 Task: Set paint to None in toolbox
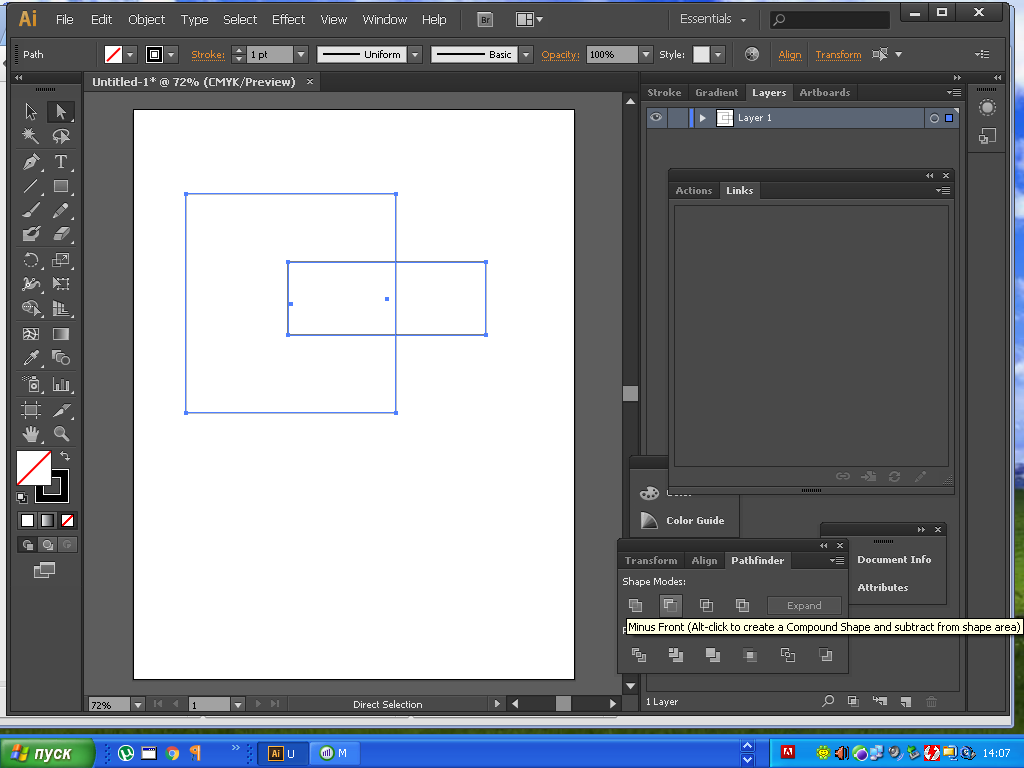point(67,520)
